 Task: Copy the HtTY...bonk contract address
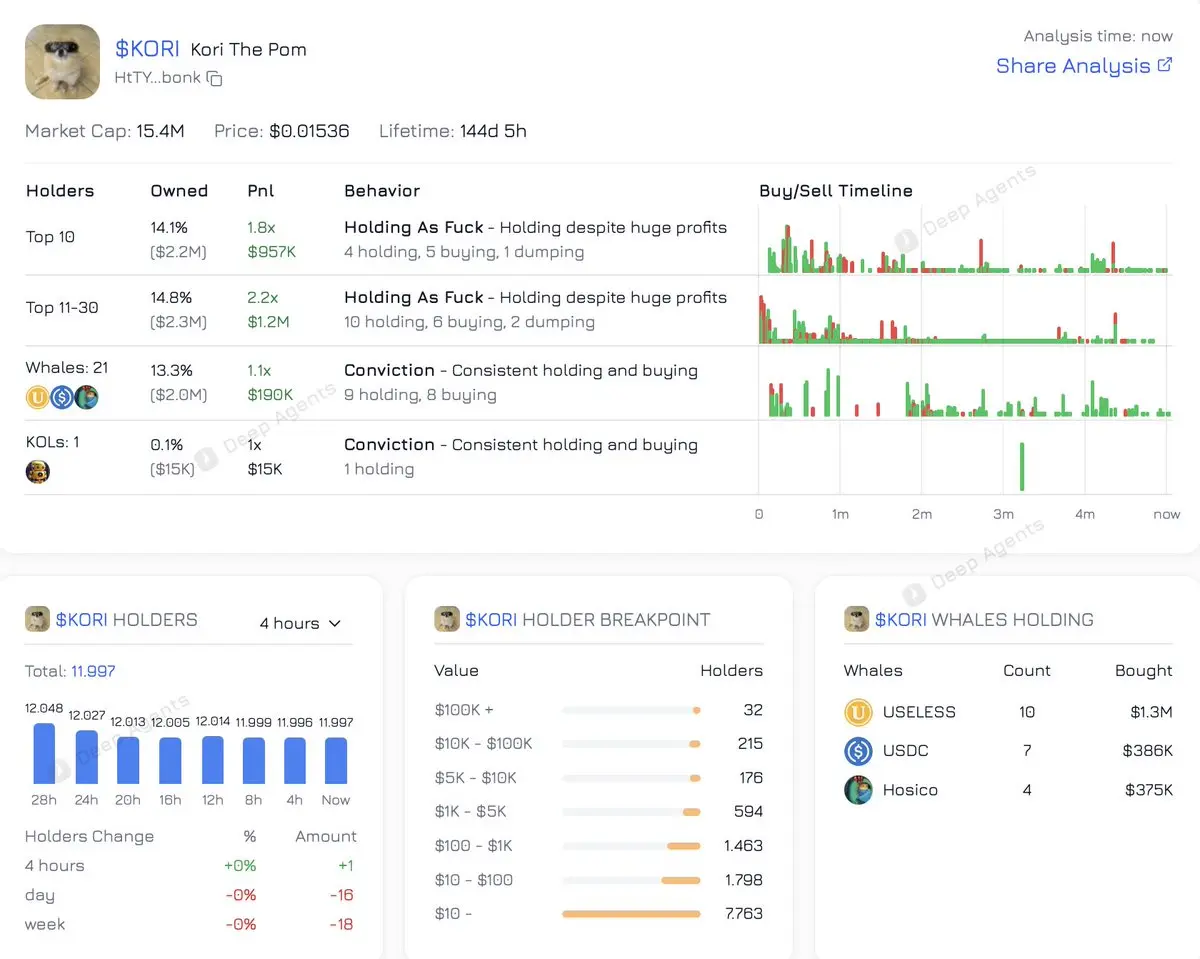pos(214,78)
